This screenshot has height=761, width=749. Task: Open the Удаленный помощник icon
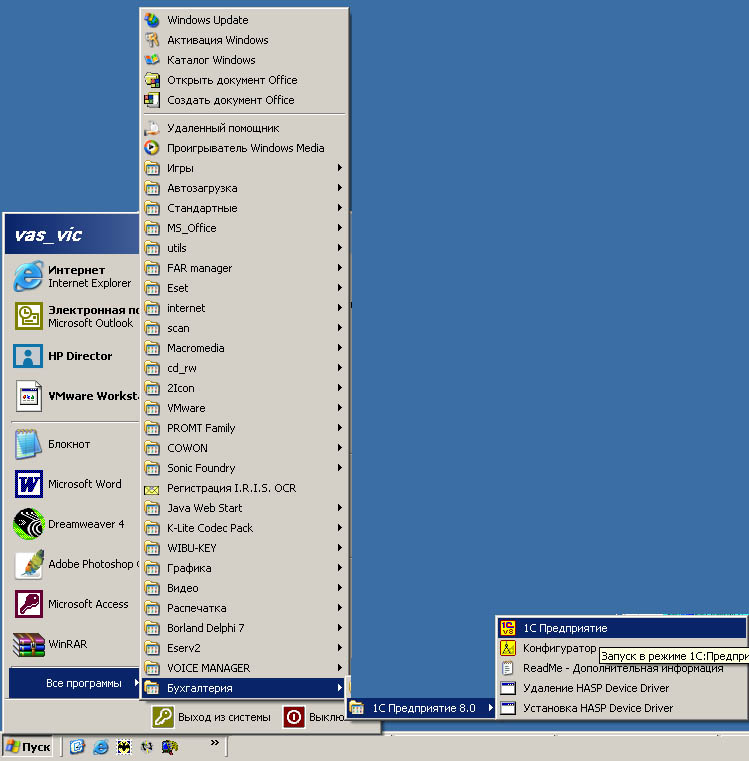tap(152, 128)
